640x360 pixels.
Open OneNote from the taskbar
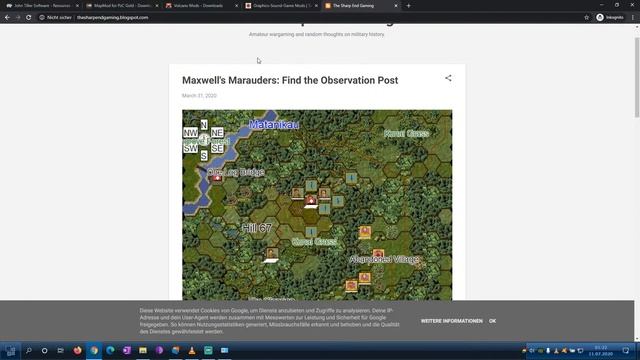click(x=127, y=351)
